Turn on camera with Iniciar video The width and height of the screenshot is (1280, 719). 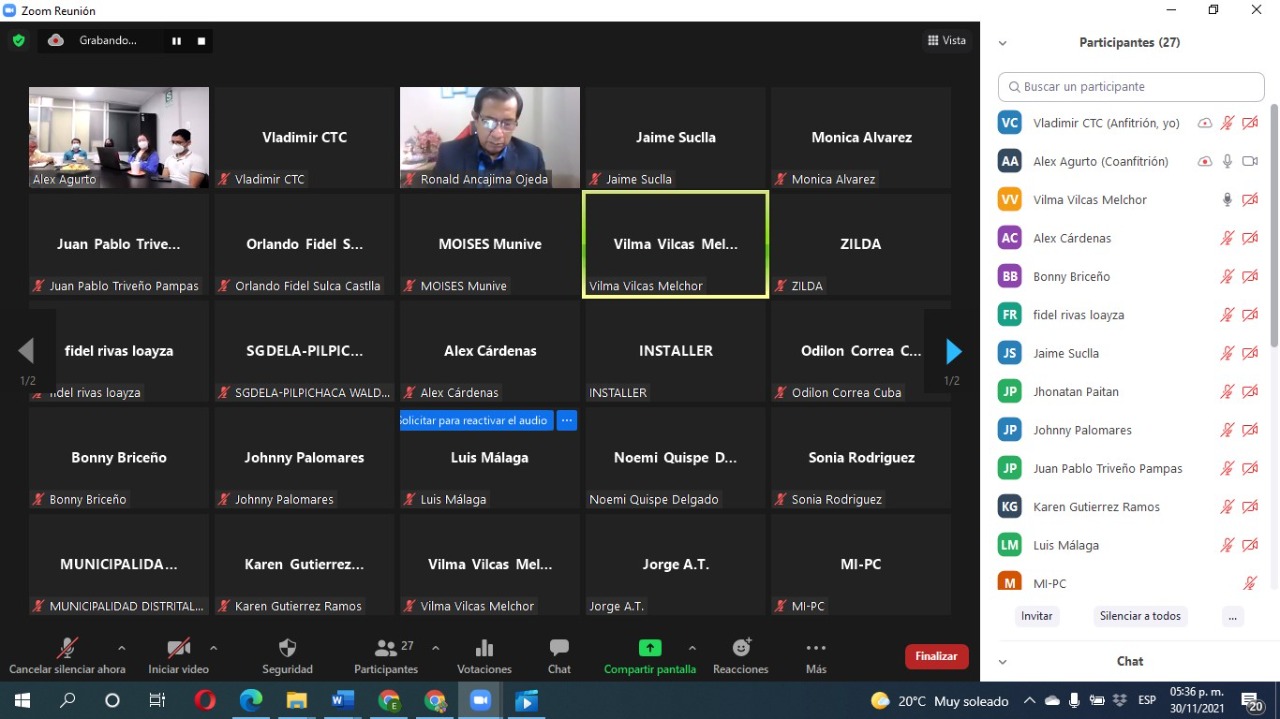[178, 648]
